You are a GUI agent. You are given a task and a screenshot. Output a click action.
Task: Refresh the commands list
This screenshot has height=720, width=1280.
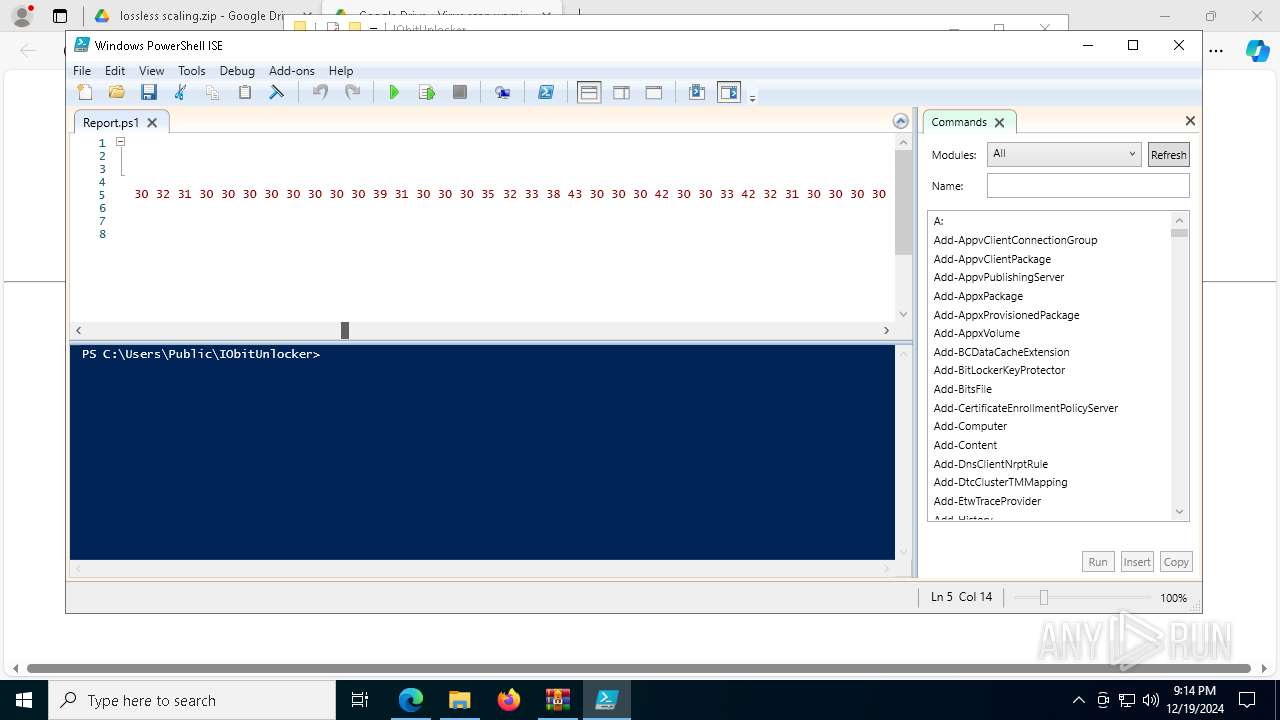[1168, 155]
